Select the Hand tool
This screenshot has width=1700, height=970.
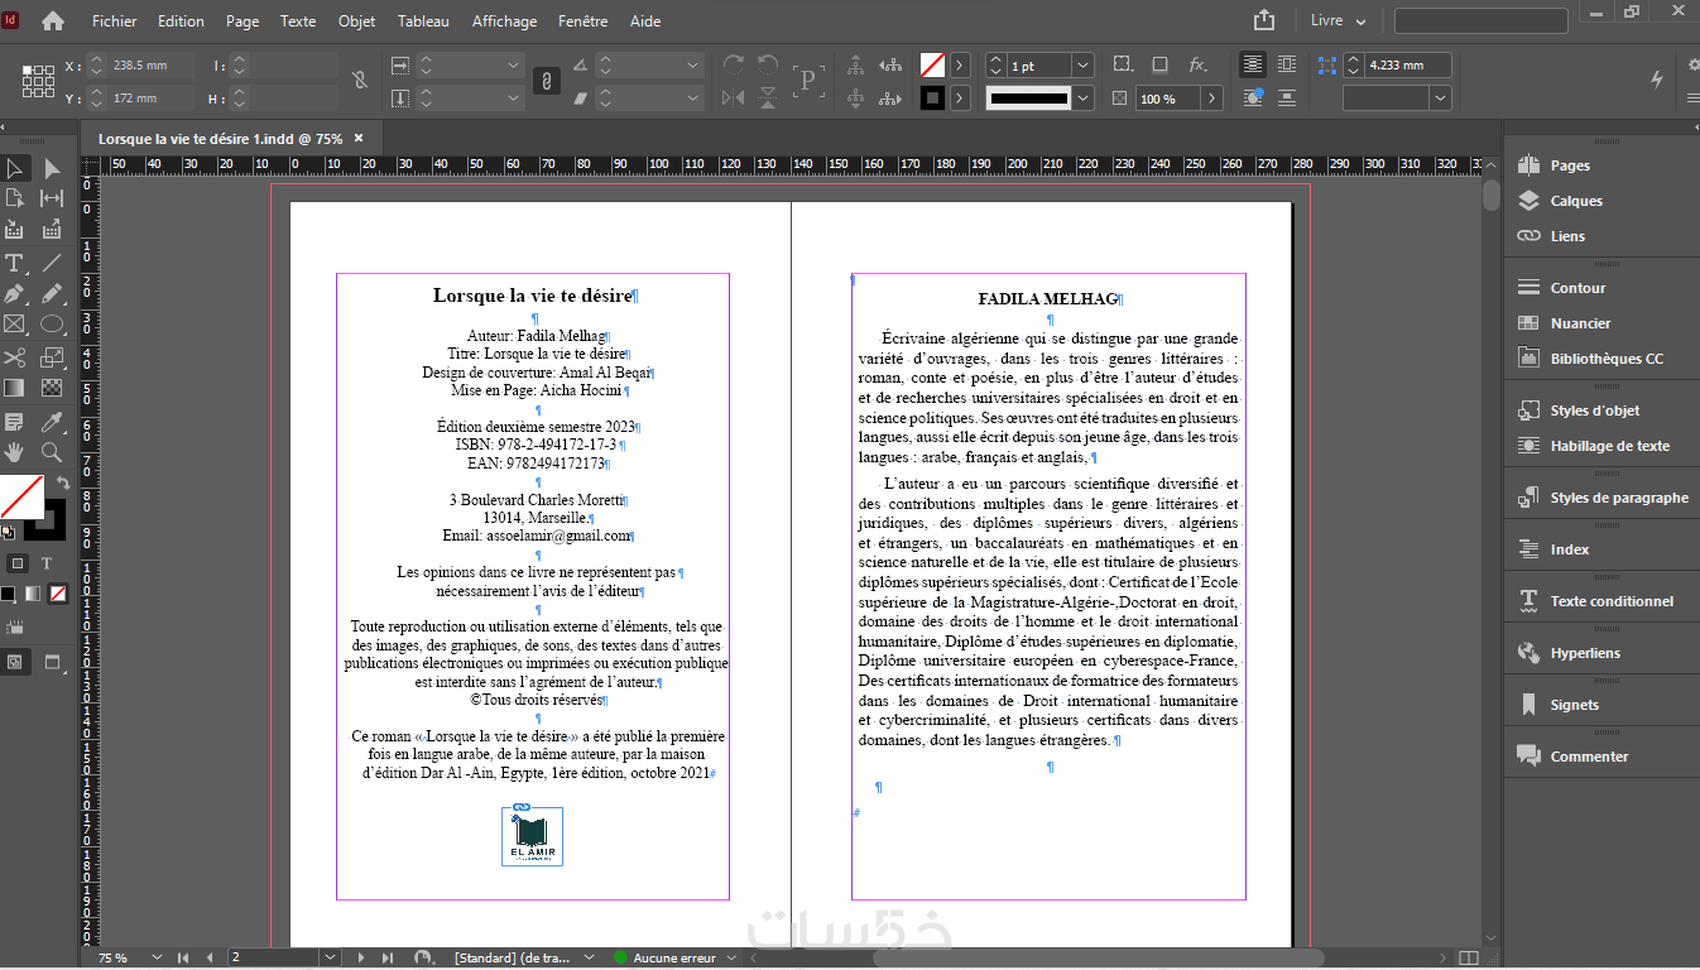[x=14, y=452]
